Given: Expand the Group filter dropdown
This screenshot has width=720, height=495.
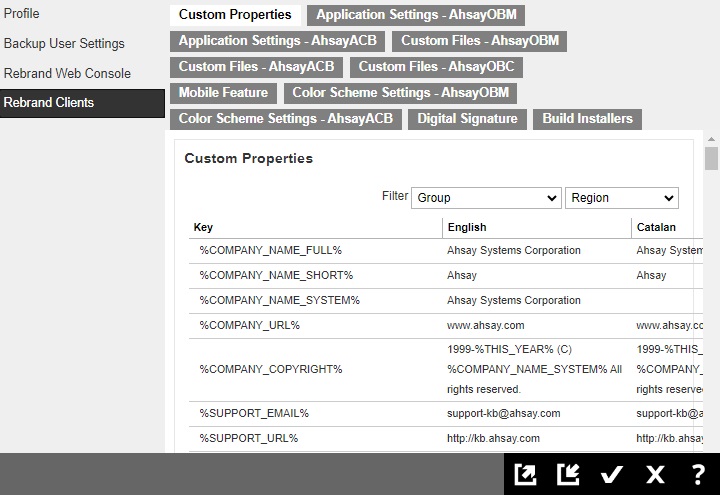Looking at the screenshot, I should coord(486,198).
